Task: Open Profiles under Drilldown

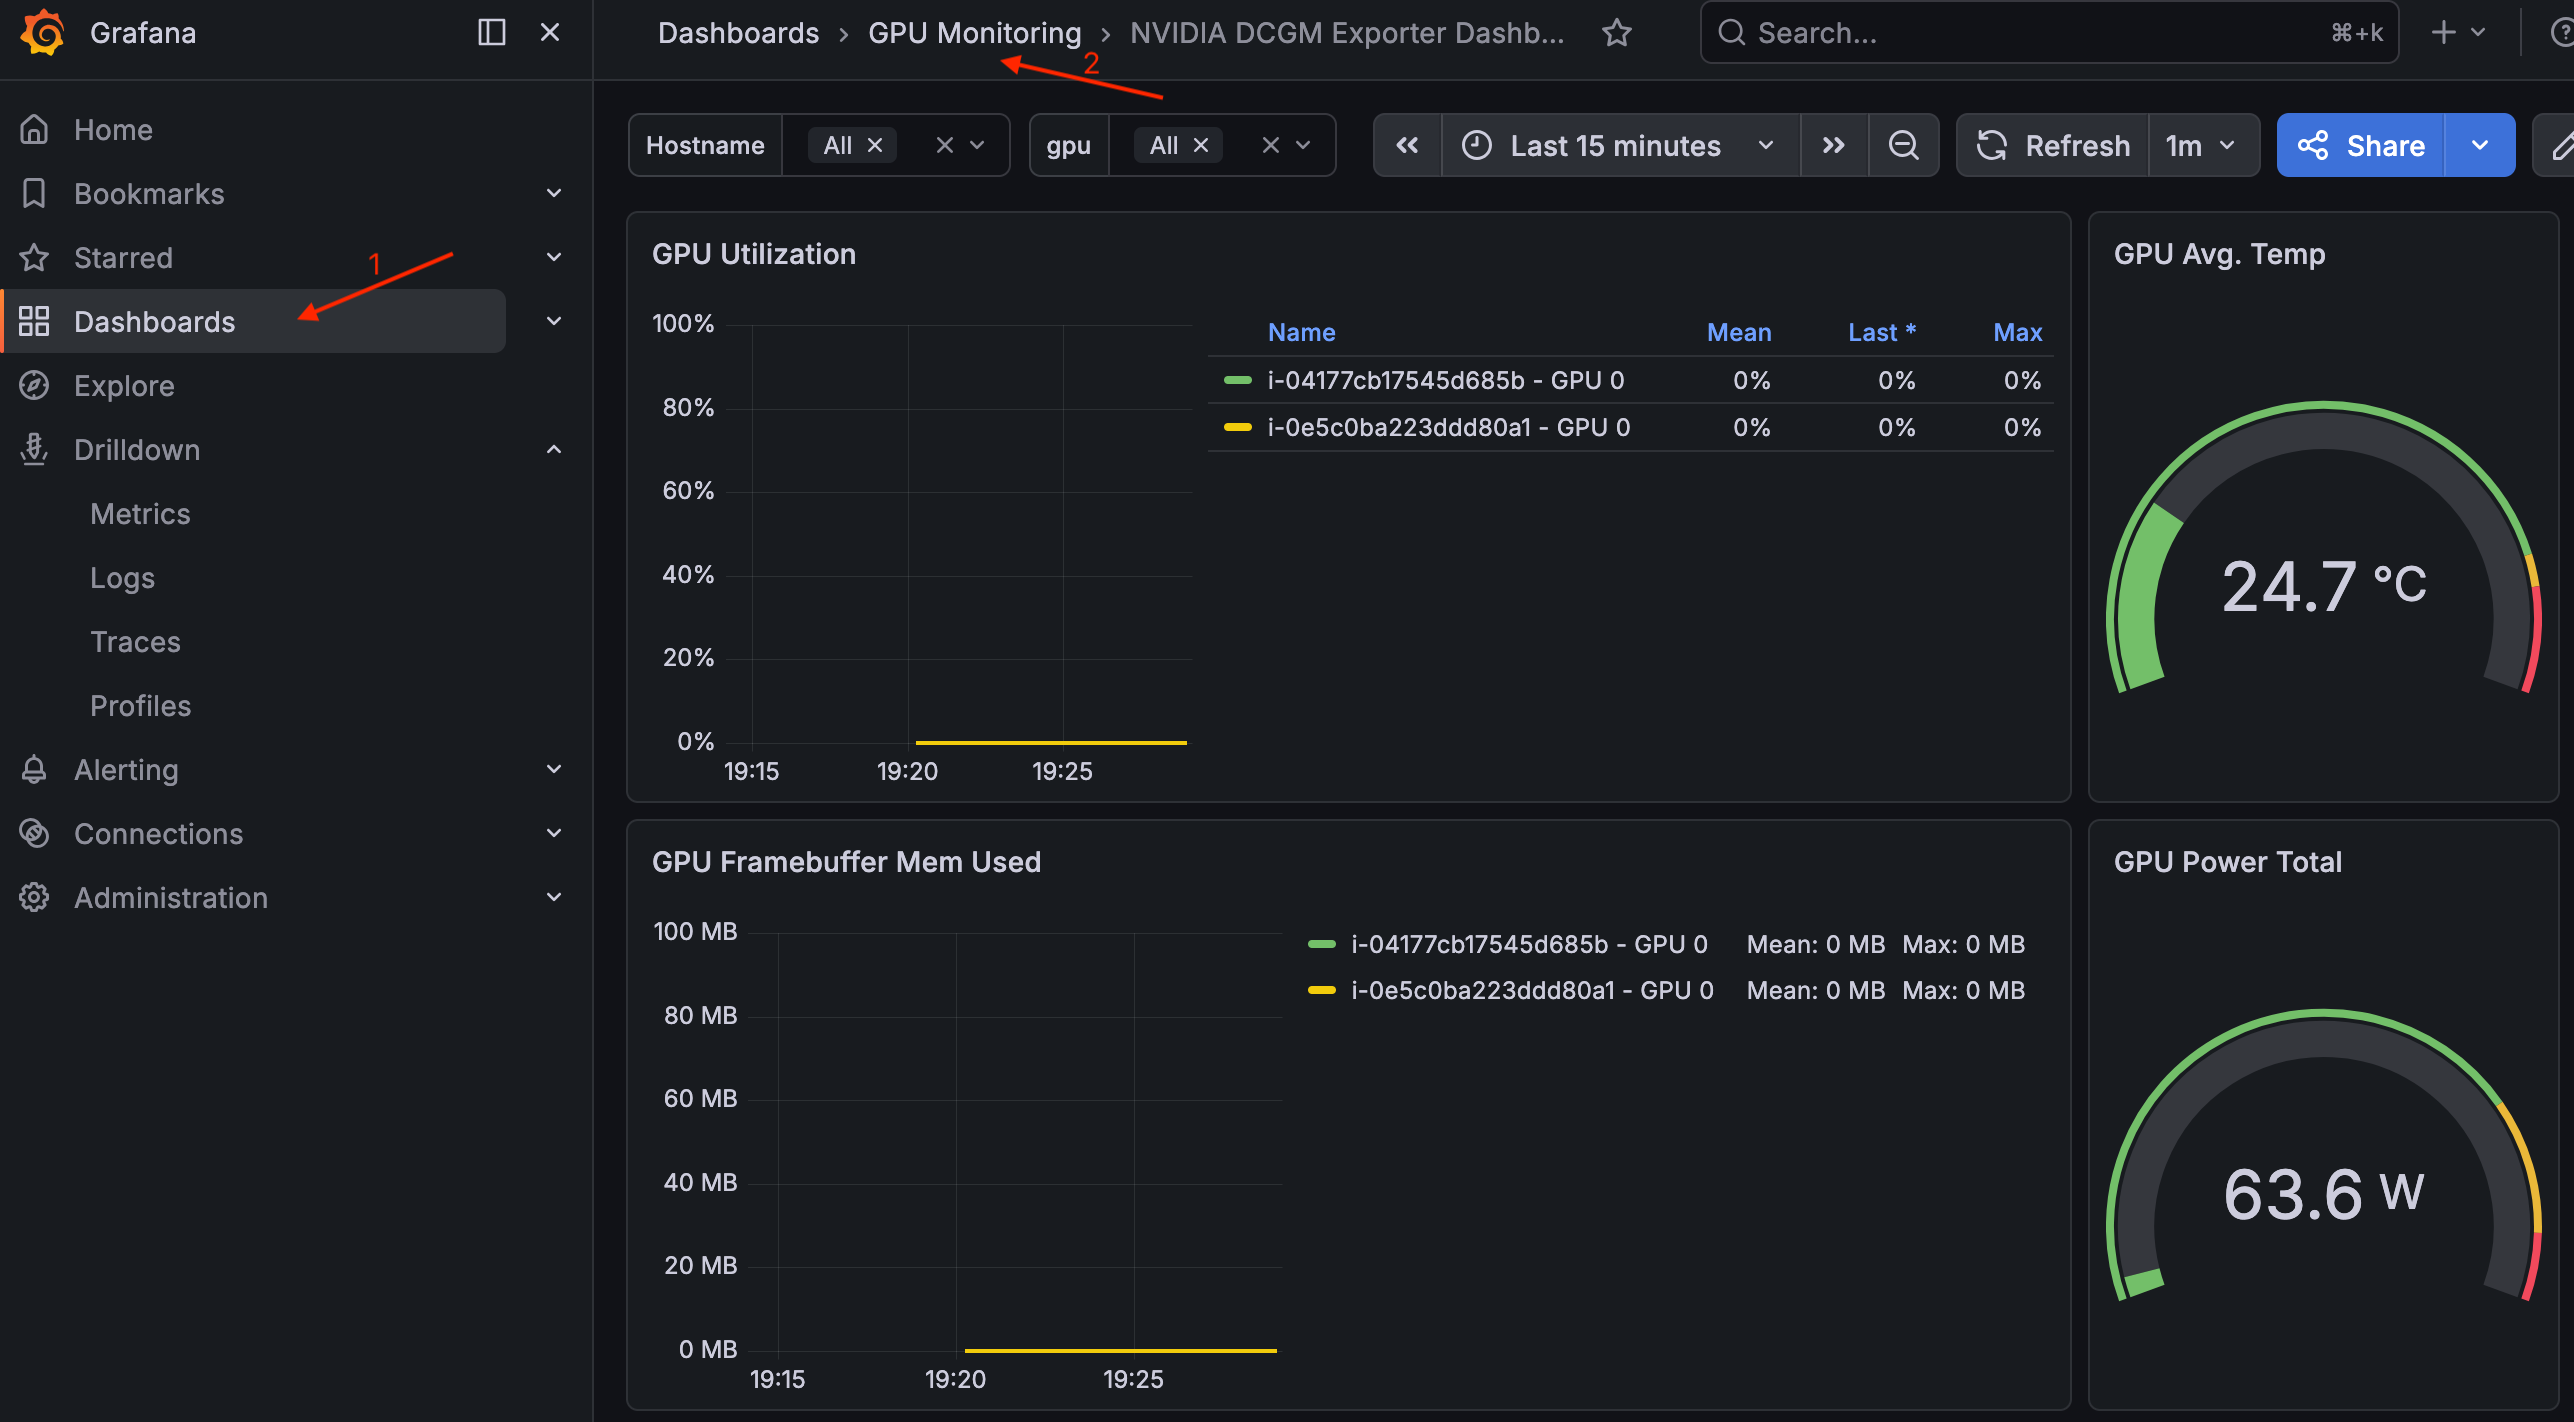Action: (140, 706)
